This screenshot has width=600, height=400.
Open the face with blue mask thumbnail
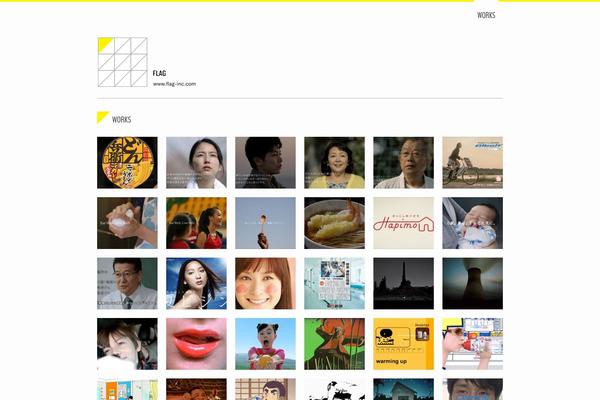click(473, 389)
